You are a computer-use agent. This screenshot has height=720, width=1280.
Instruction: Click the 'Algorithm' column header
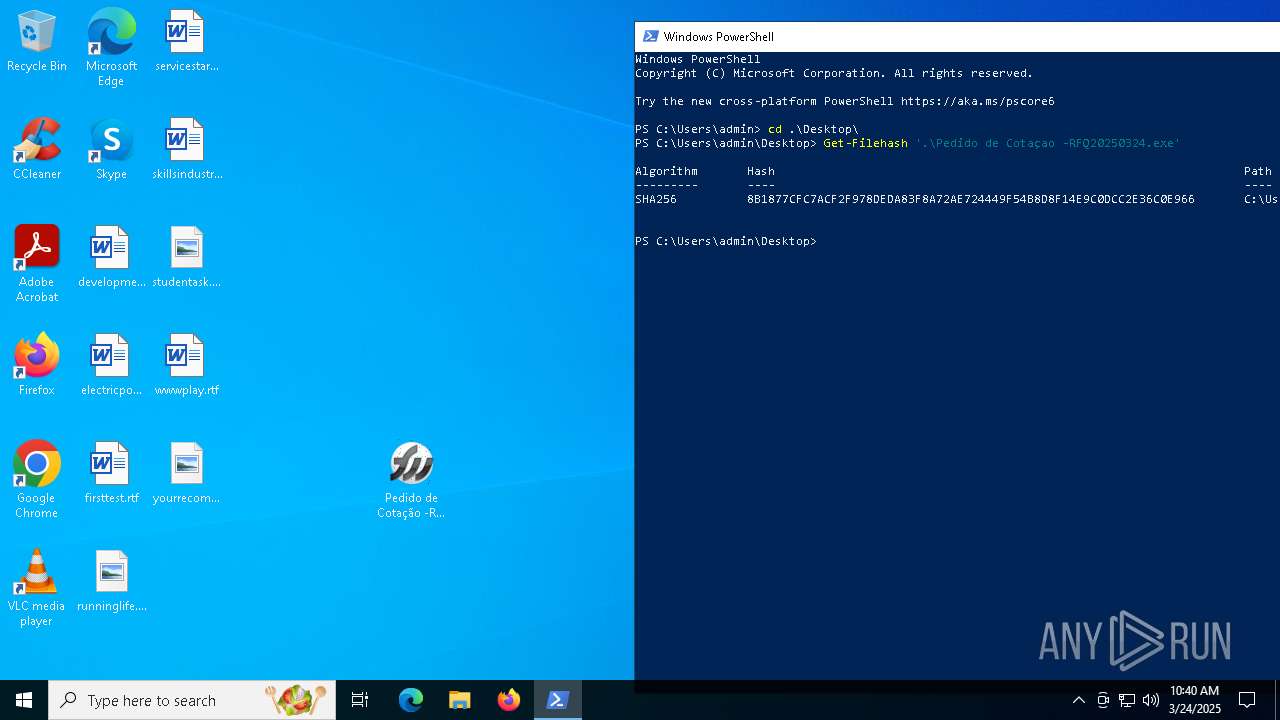(x=666, y=171)
